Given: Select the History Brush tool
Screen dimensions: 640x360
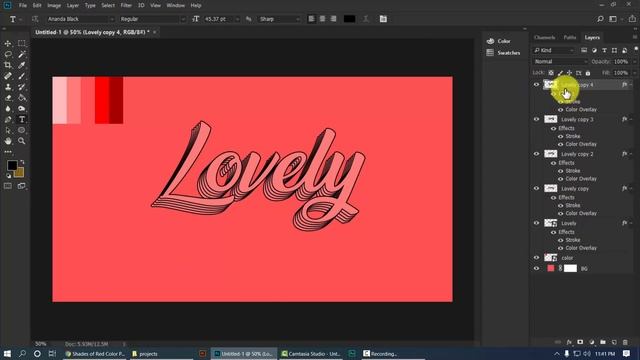Looking at the screenshot, I should coord(22,87).
